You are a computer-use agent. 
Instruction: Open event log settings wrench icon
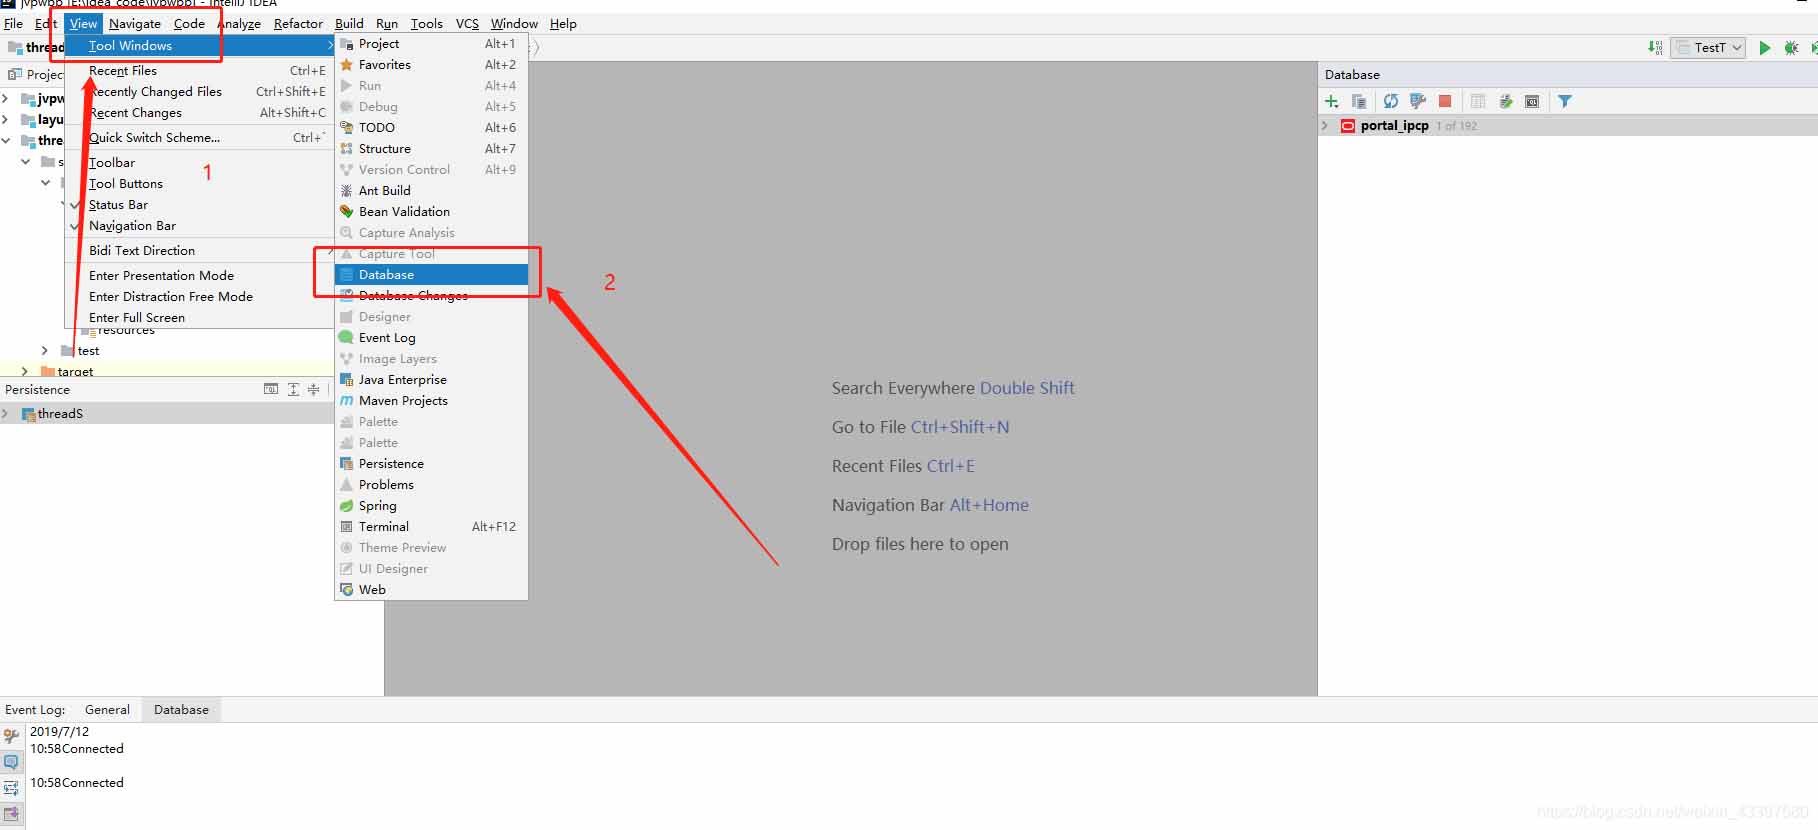click(x=12, y=736)
